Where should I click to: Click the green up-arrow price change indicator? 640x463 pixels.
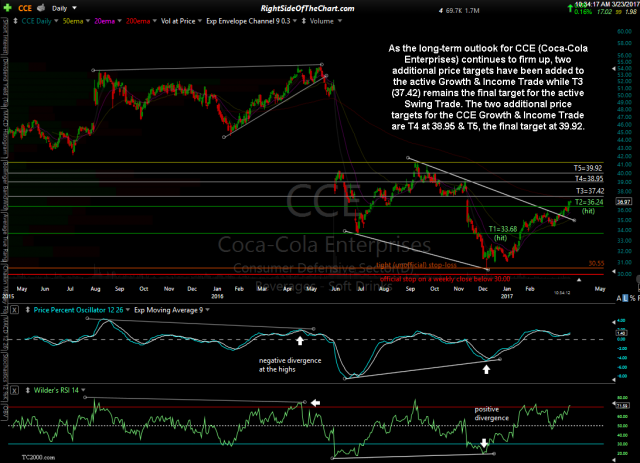[x=570, y=9]
